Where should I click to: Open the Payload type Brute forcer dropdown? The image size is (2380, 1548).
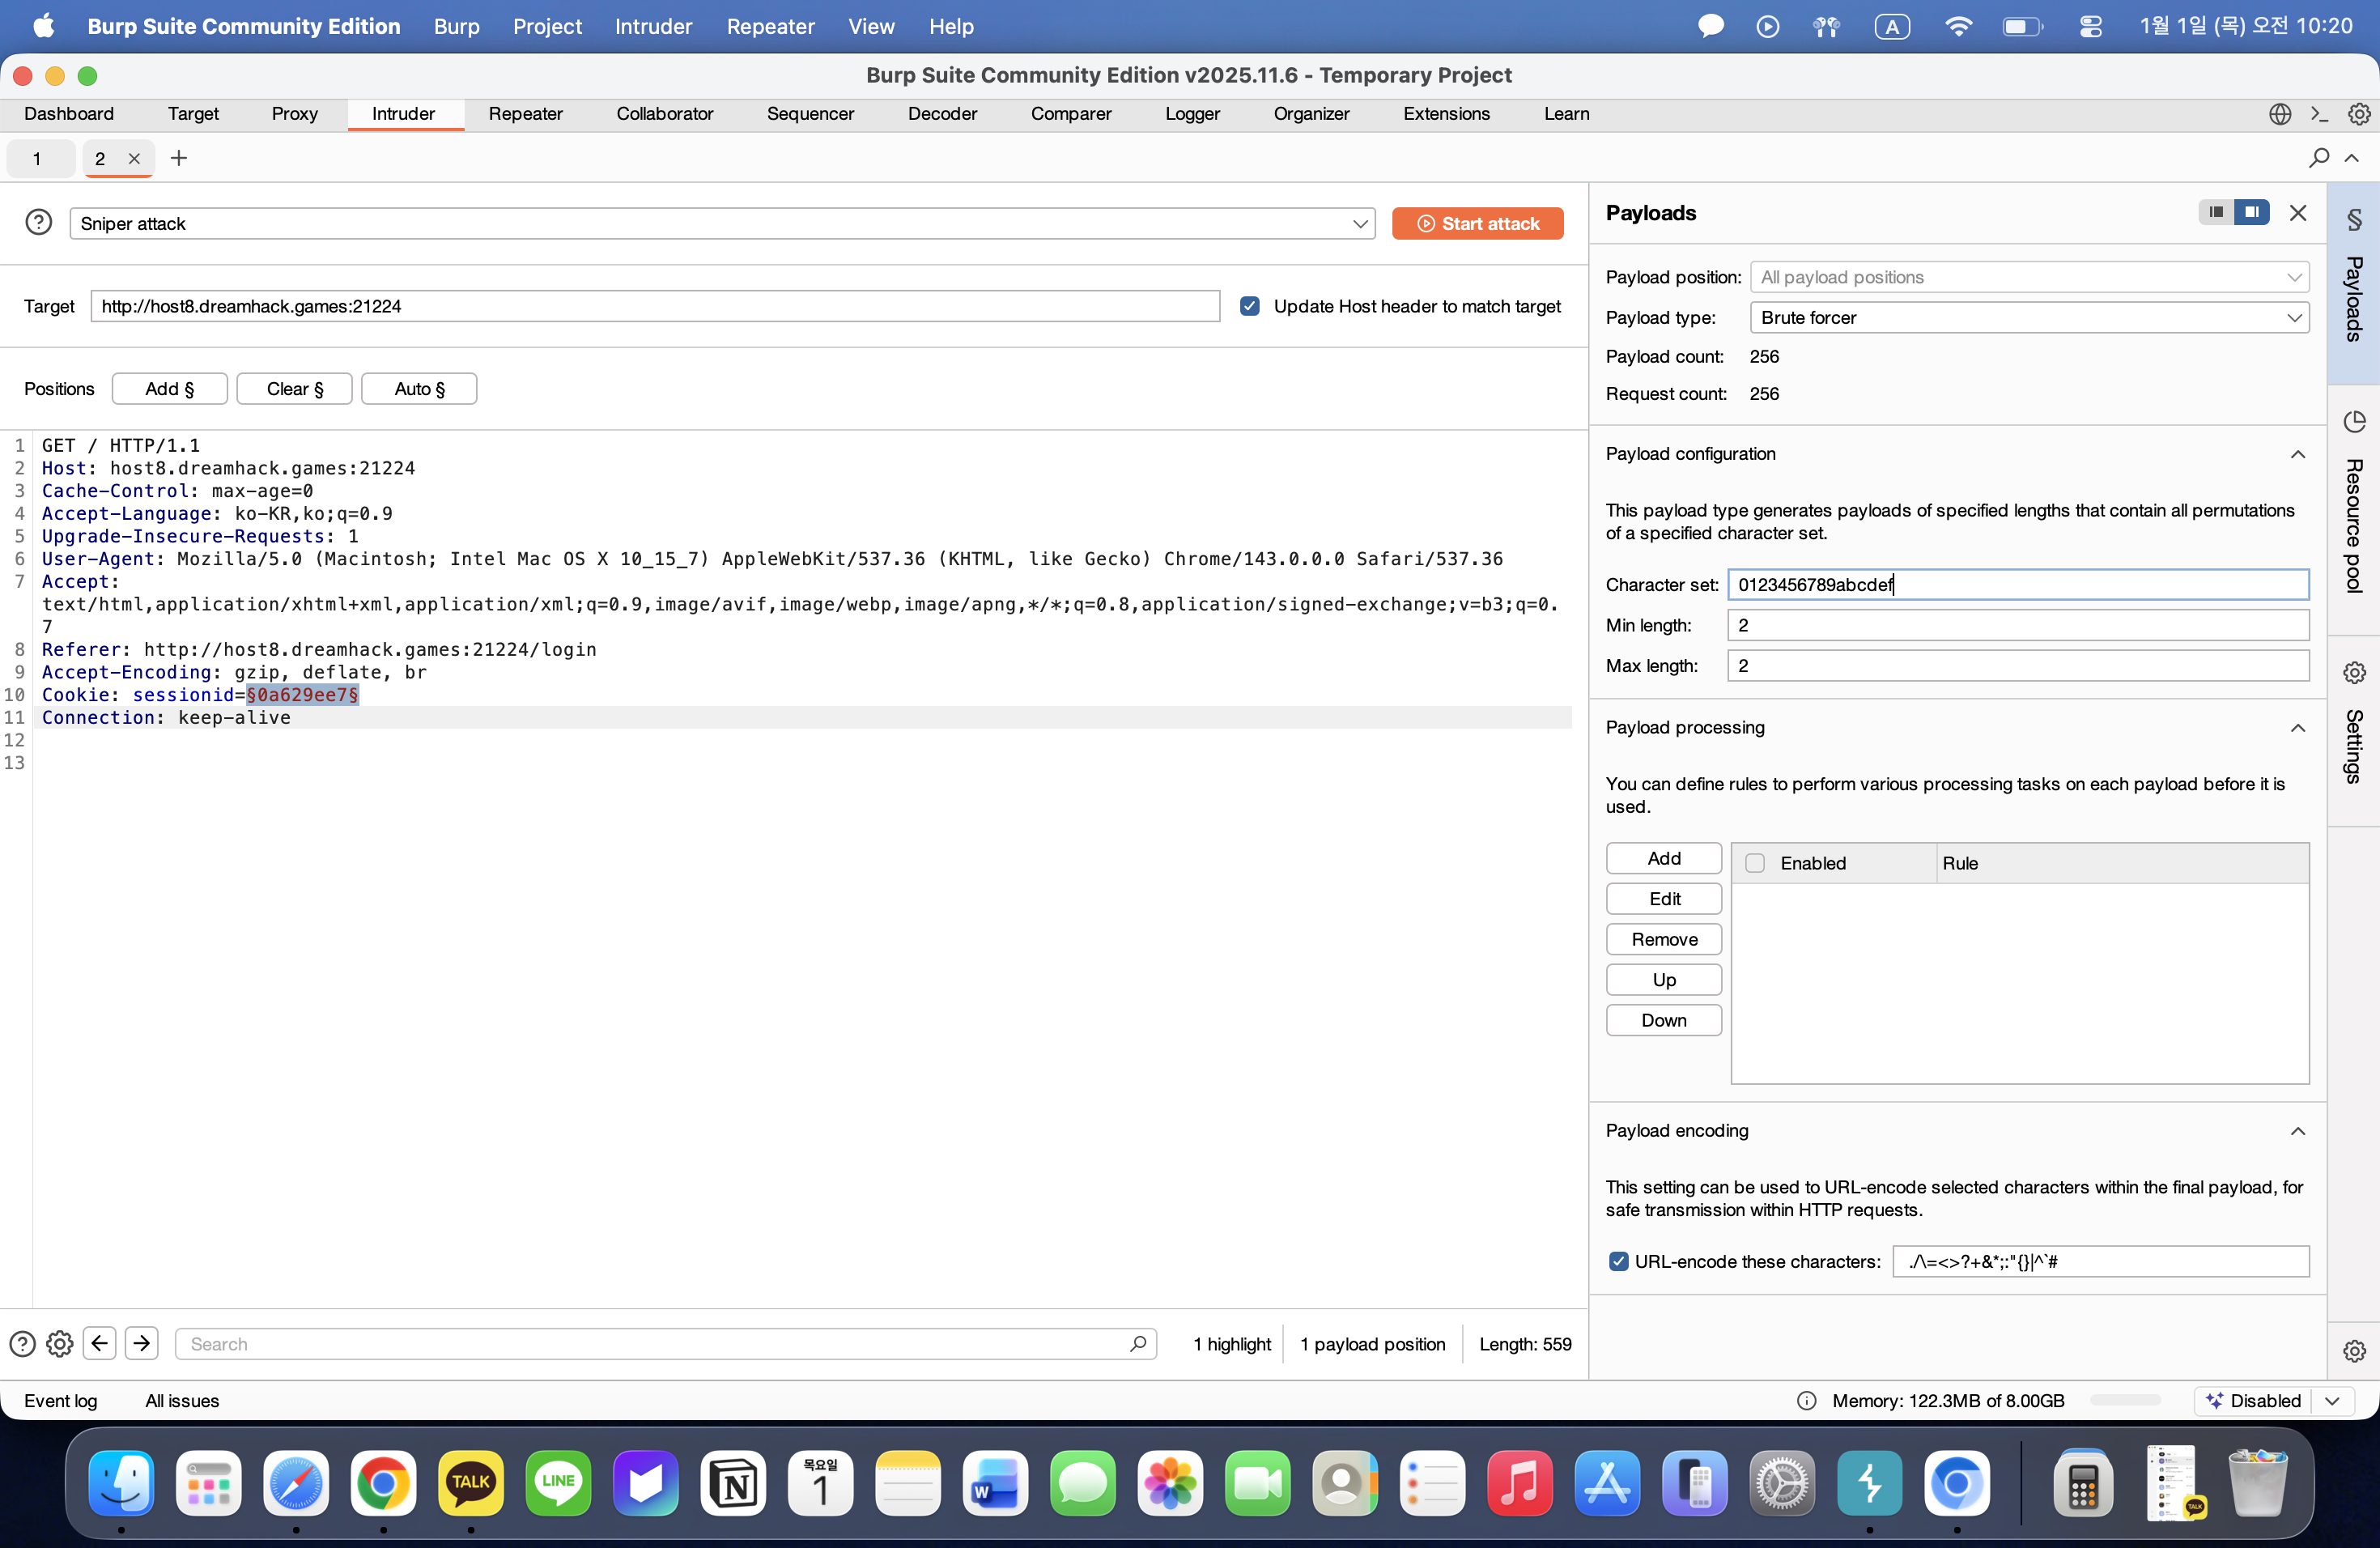pyautogui.click(x=2028, y=317)
